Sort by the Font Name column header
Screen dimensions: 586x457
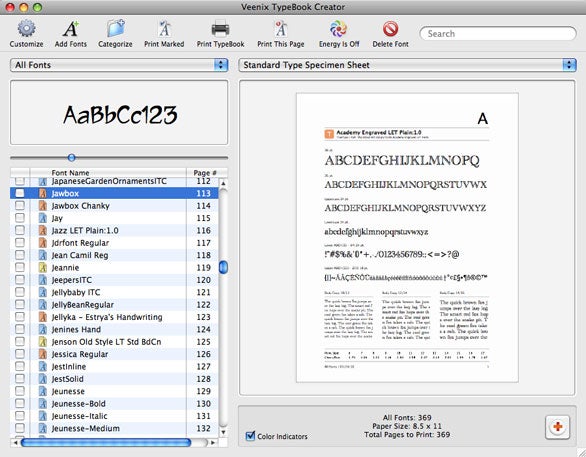(108, 173)
